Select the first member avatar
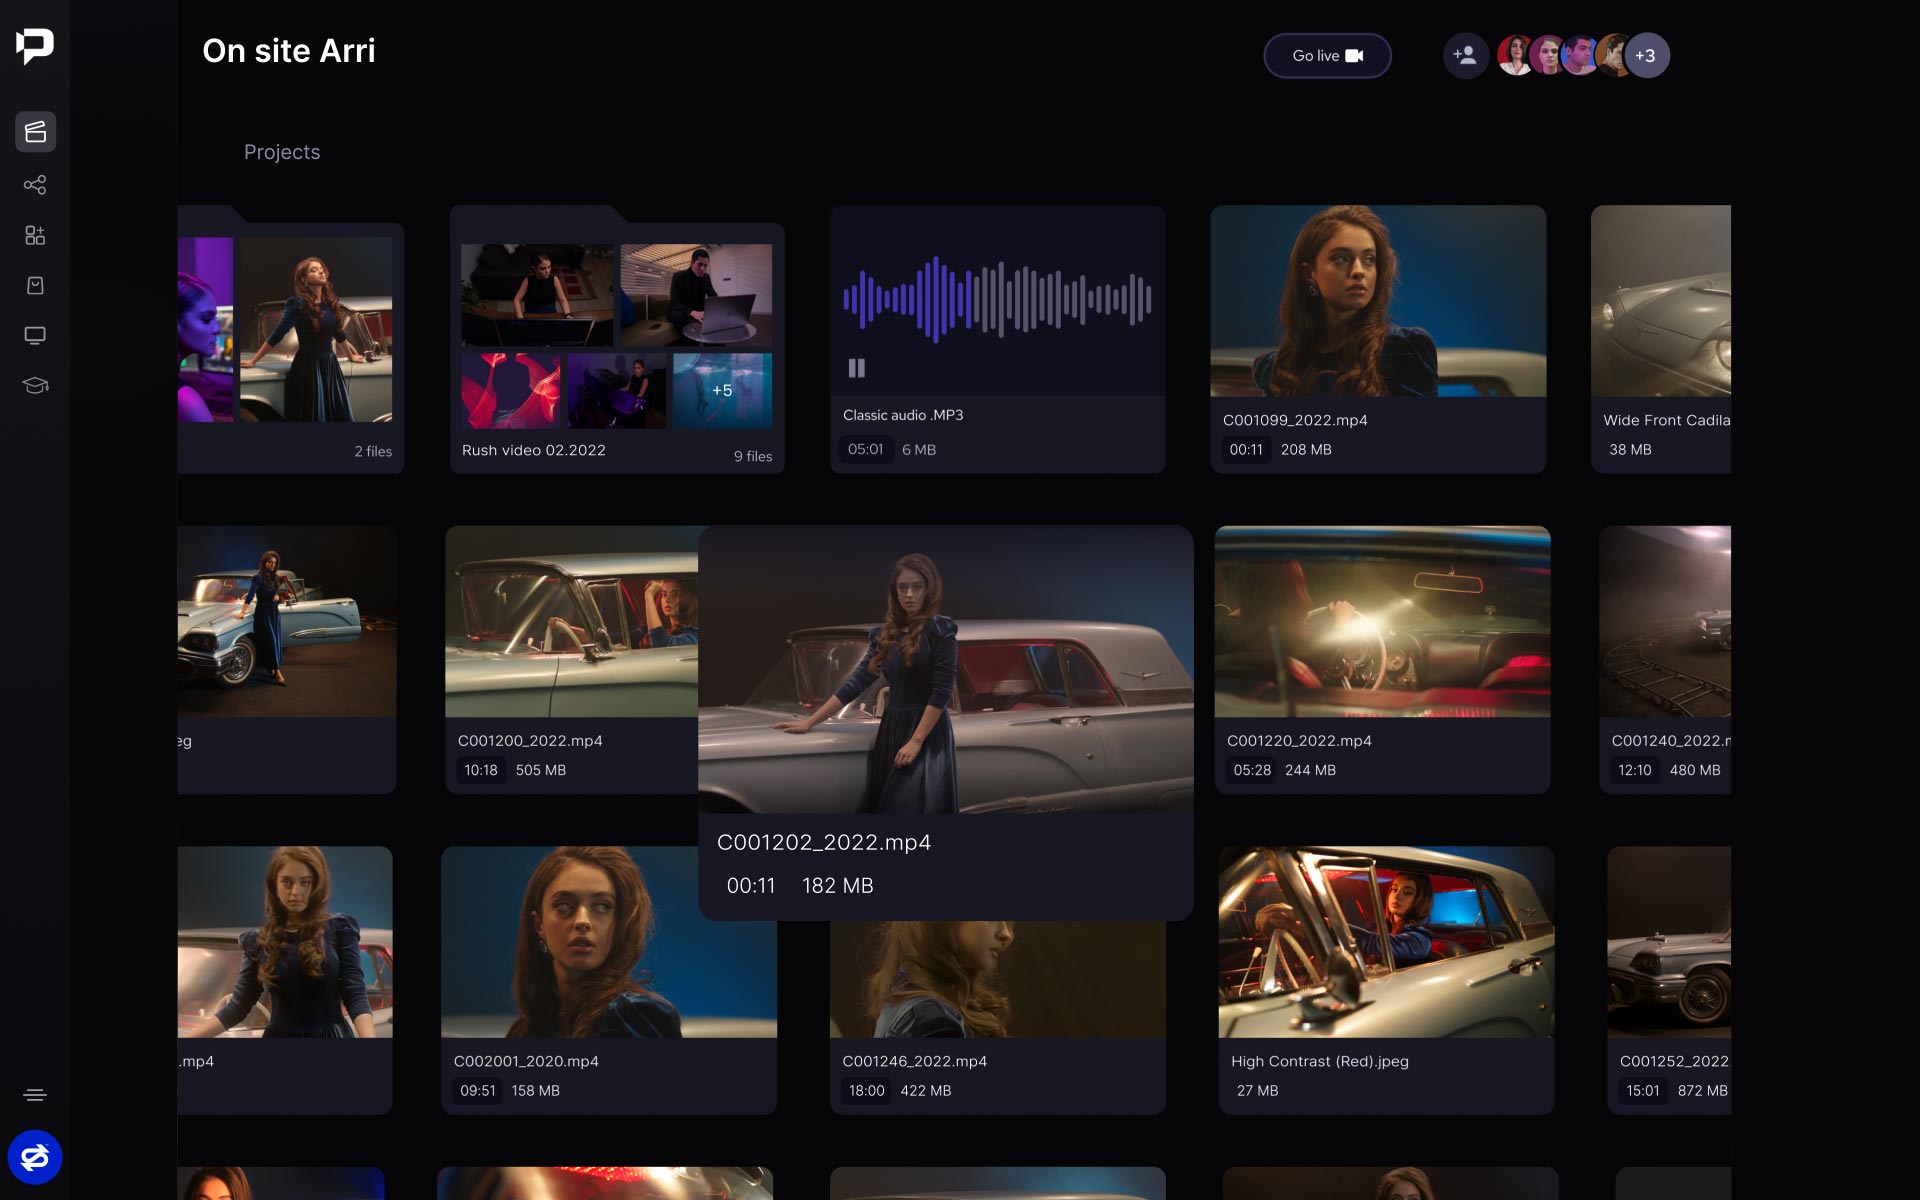Screen dimensions: 1920x1200 [x=1515, y=55]
